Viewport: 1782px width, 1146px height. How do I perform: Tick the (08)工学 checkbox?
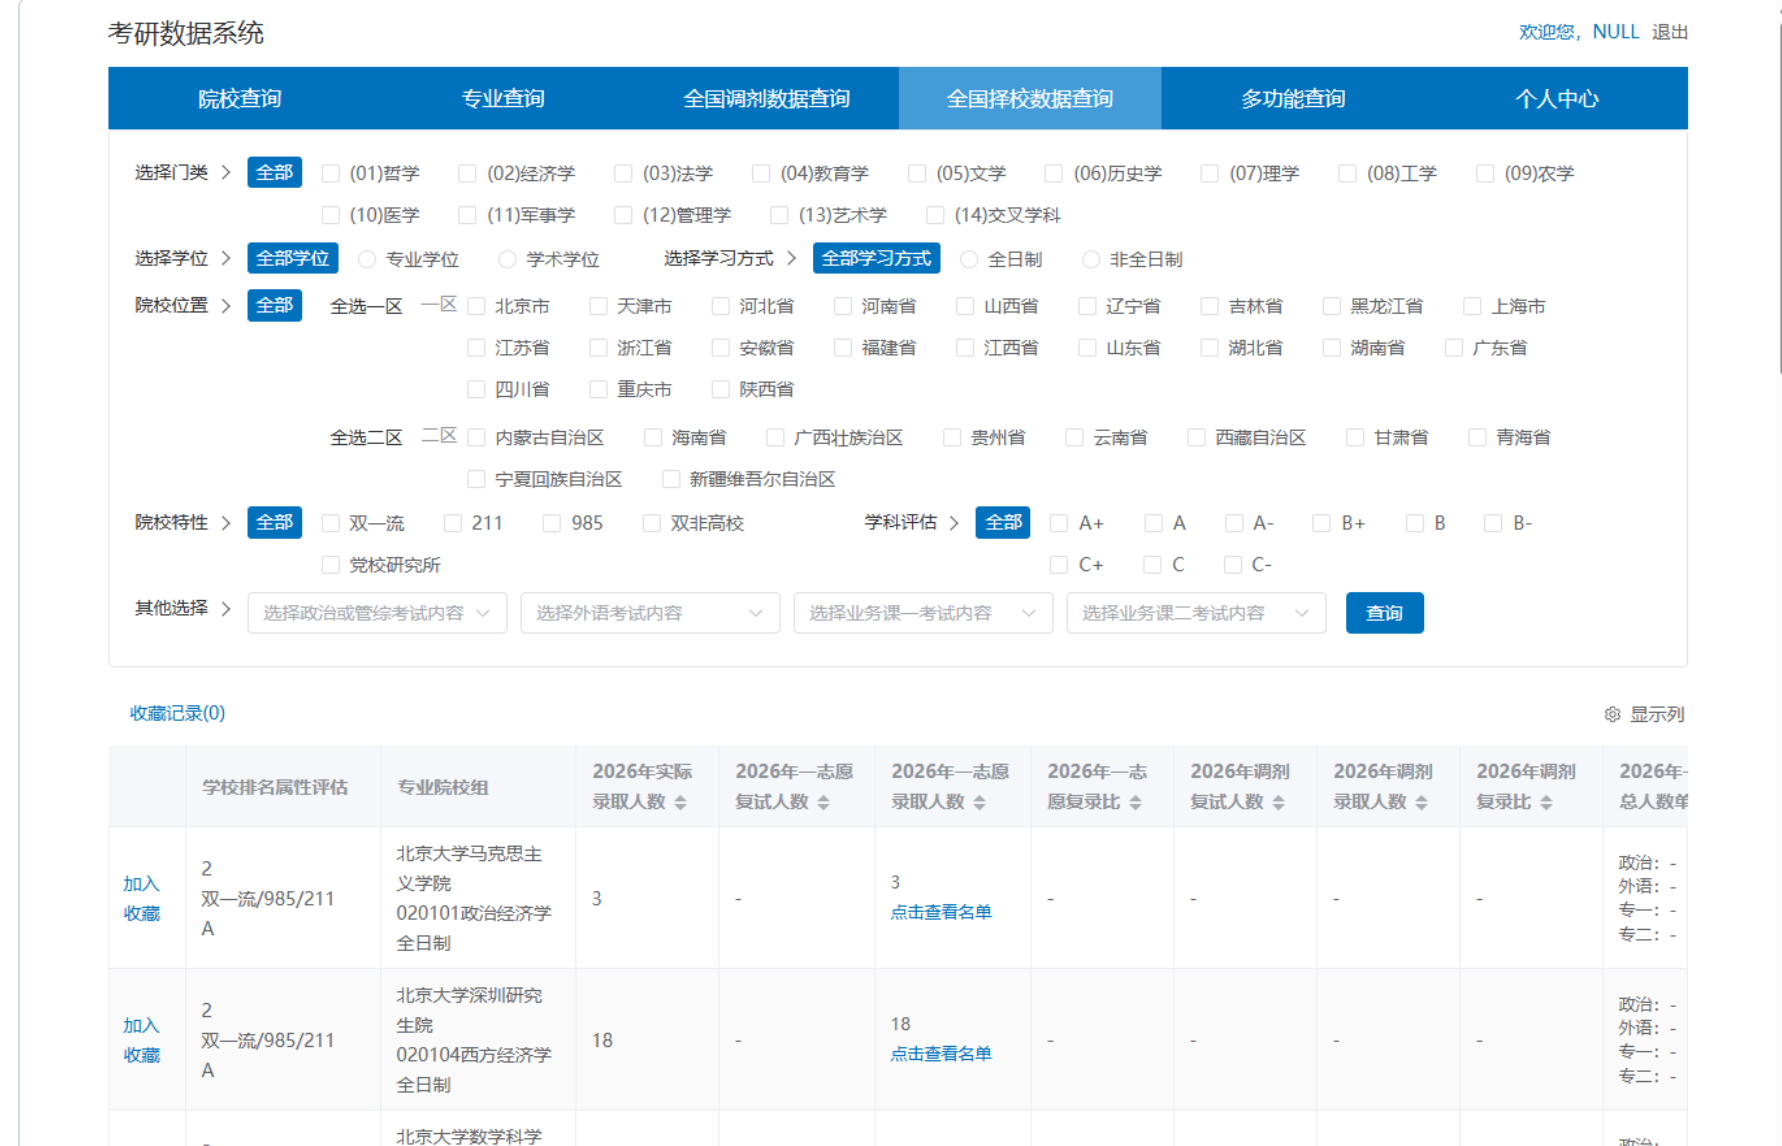click(x=1348, y=174)
